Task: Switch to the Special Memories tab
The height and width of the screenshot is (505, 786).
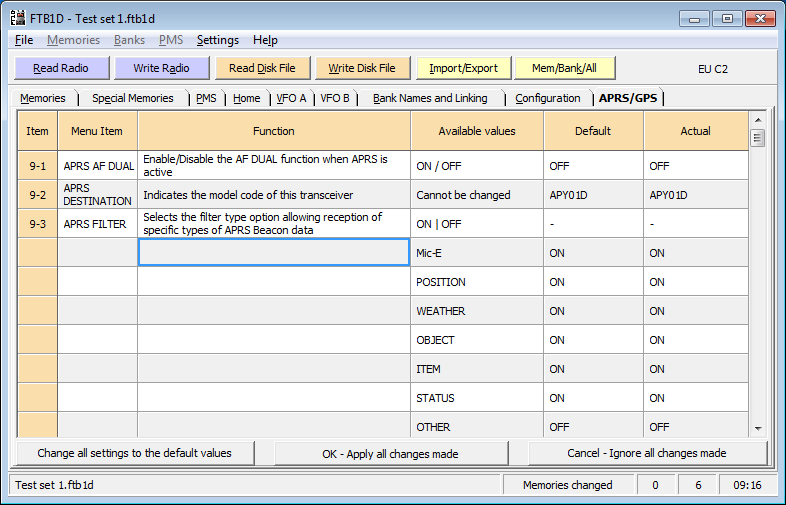Action: pyautogui.click(x=133, y=98)
